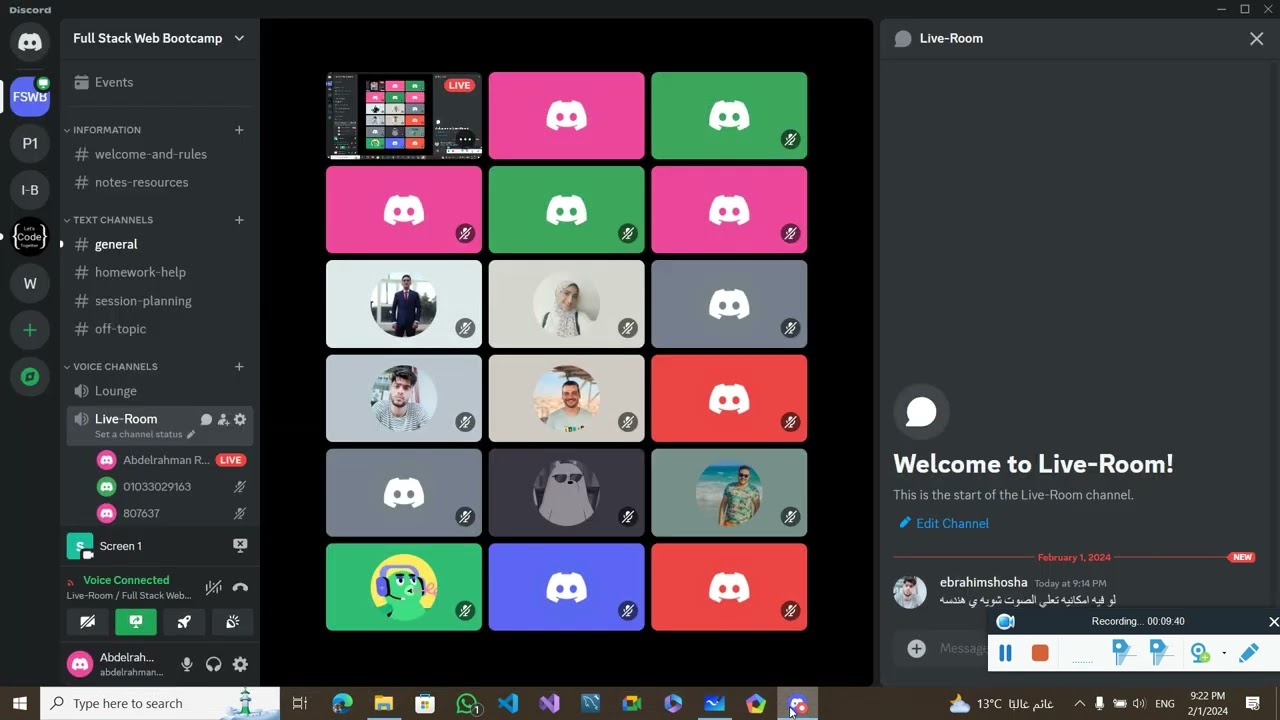Pause the screen recording

coord(1006,653)
